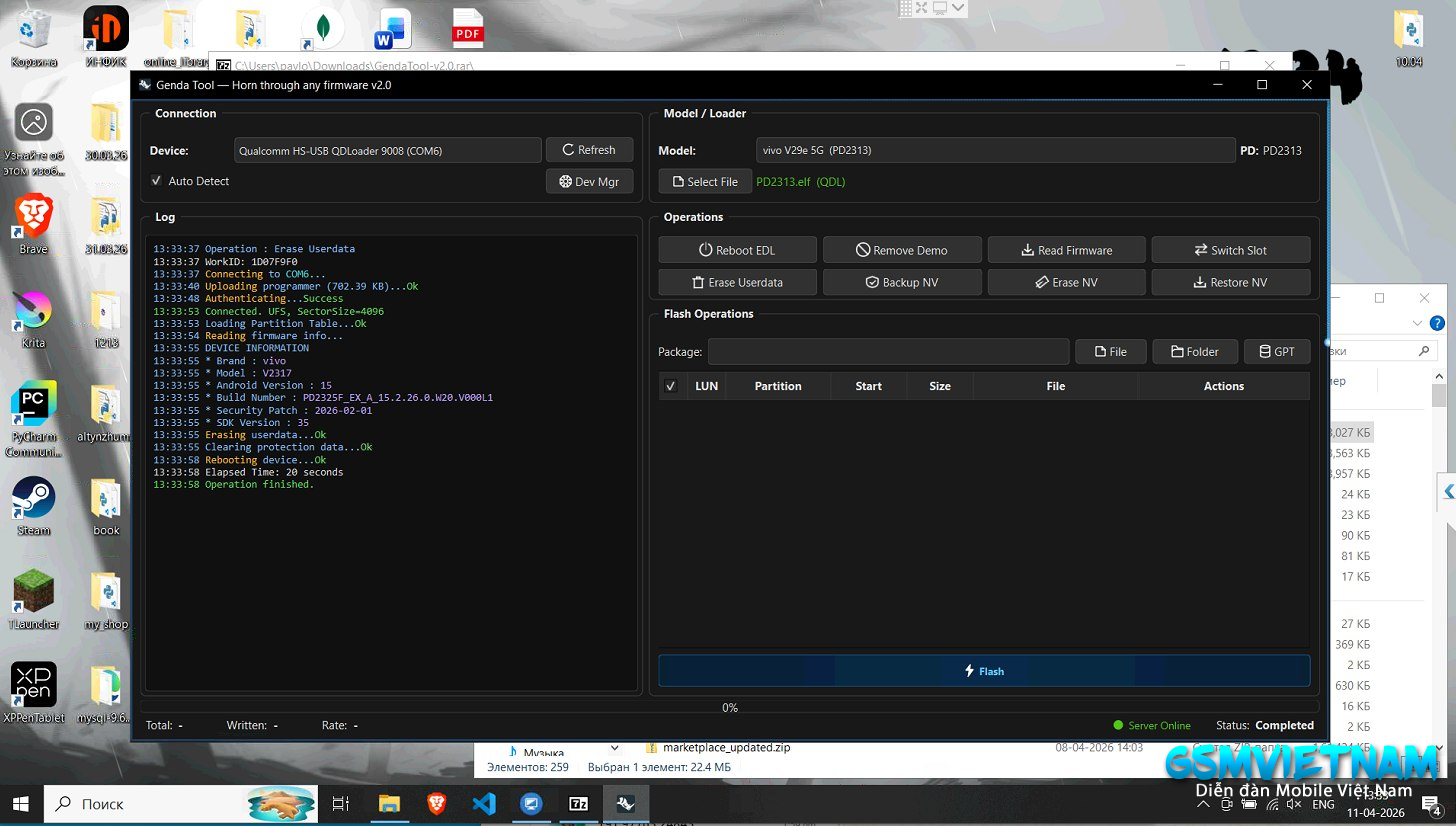Image resolution: width=1456 pixels, height=826 pixels.
Task: Start Backup NV operation
Action: (901, 282)
